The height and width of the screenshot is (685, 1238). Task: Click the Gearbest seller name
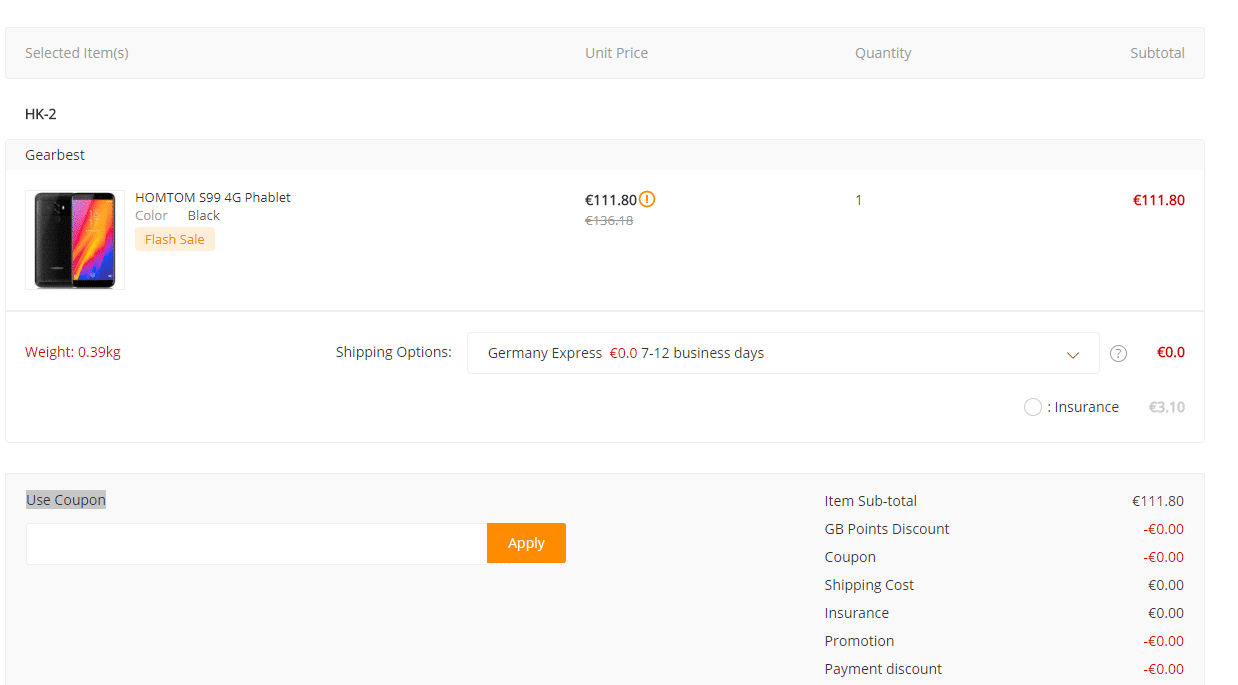[55, 155]
